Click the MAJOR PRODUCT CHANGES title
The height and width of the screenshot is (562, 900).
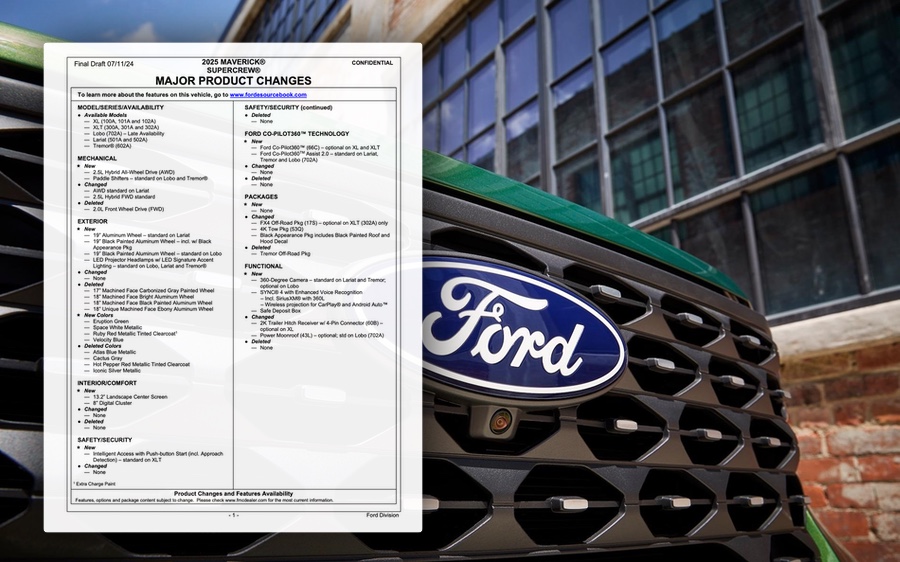(233, 81)
